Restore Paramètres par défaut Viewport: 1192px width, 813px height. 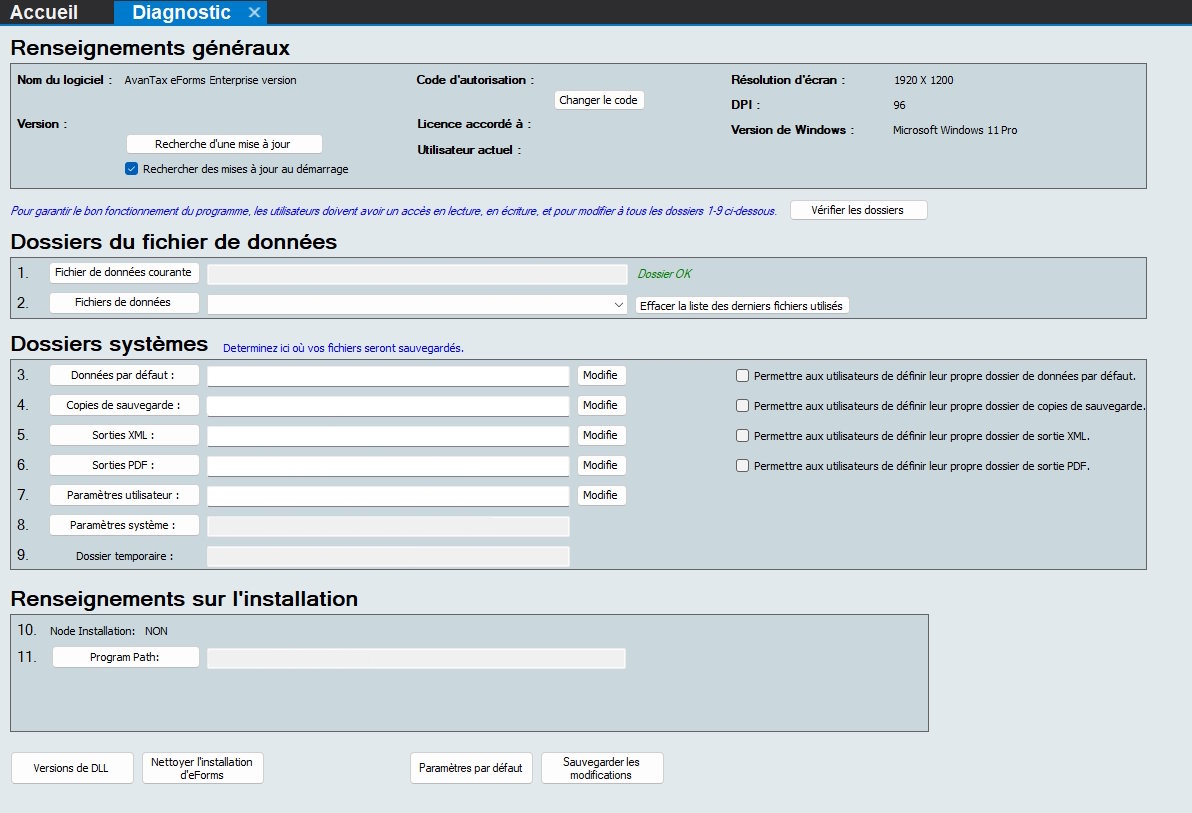pos(471,768)
